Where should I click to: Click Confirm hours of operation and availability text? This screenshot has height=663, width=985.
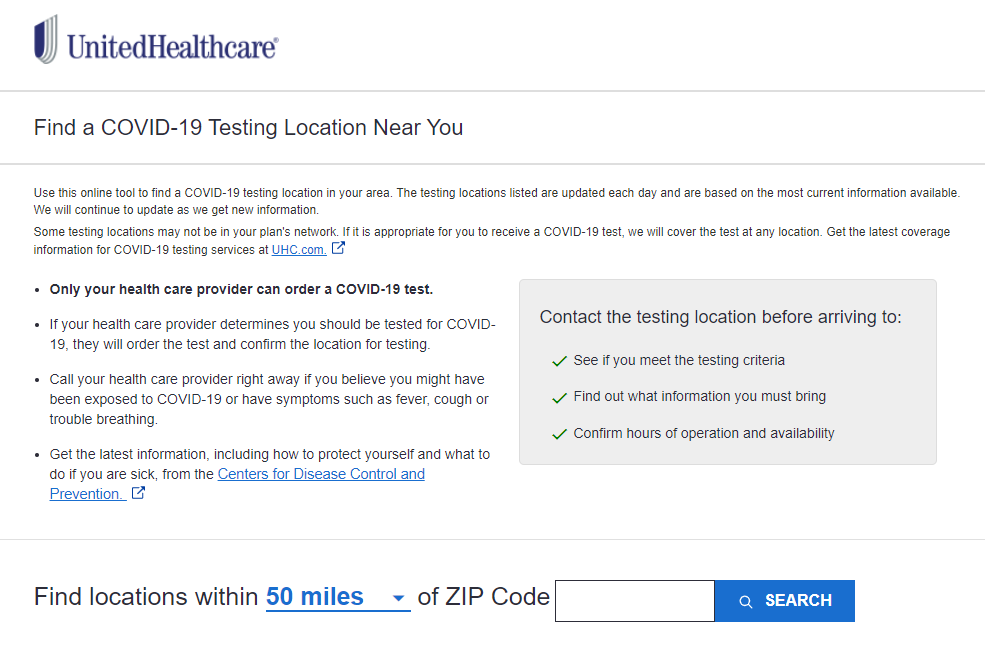point(704,433)
